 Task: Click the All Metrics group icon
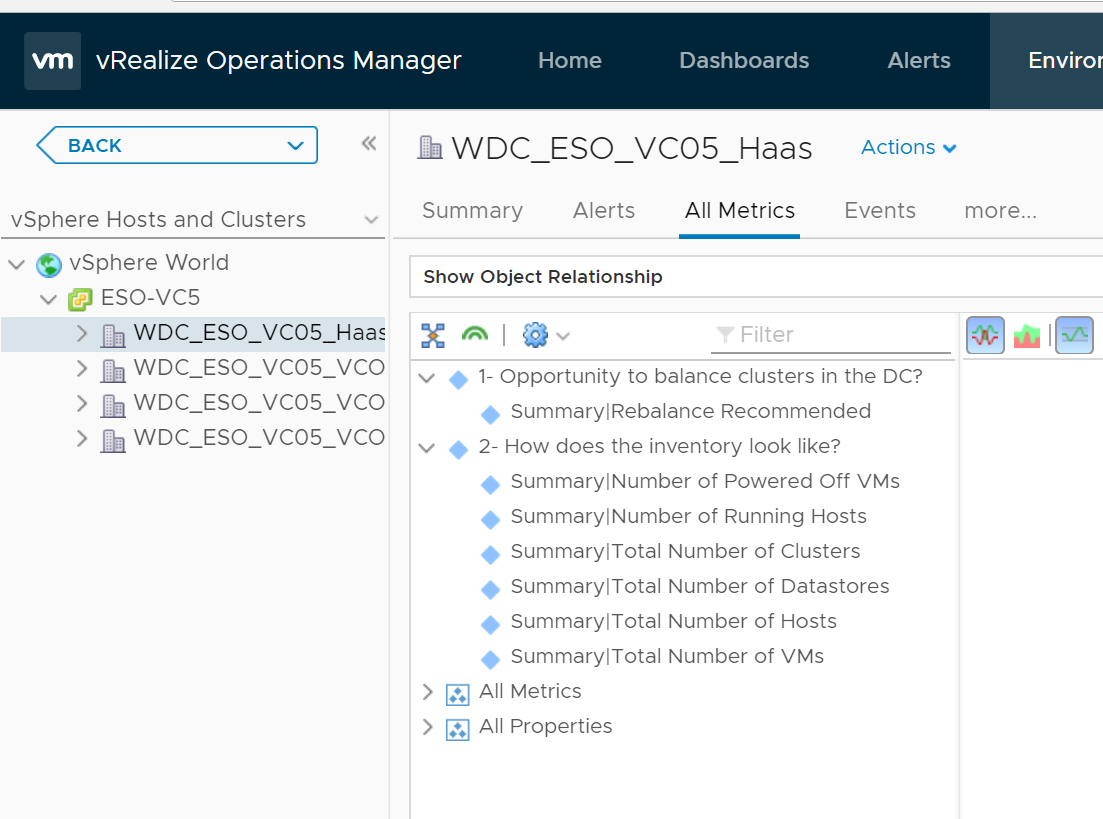click(457, 693)
